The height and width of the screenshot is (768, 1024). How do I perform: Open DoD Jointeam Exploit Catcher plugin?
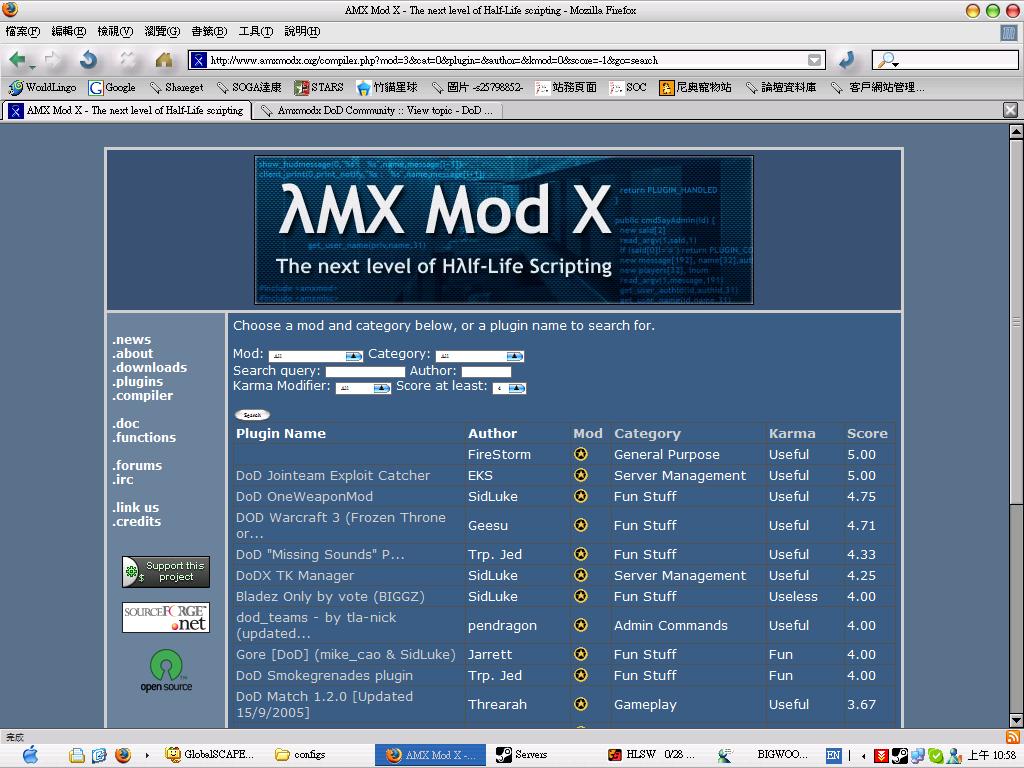click(333, 475)
